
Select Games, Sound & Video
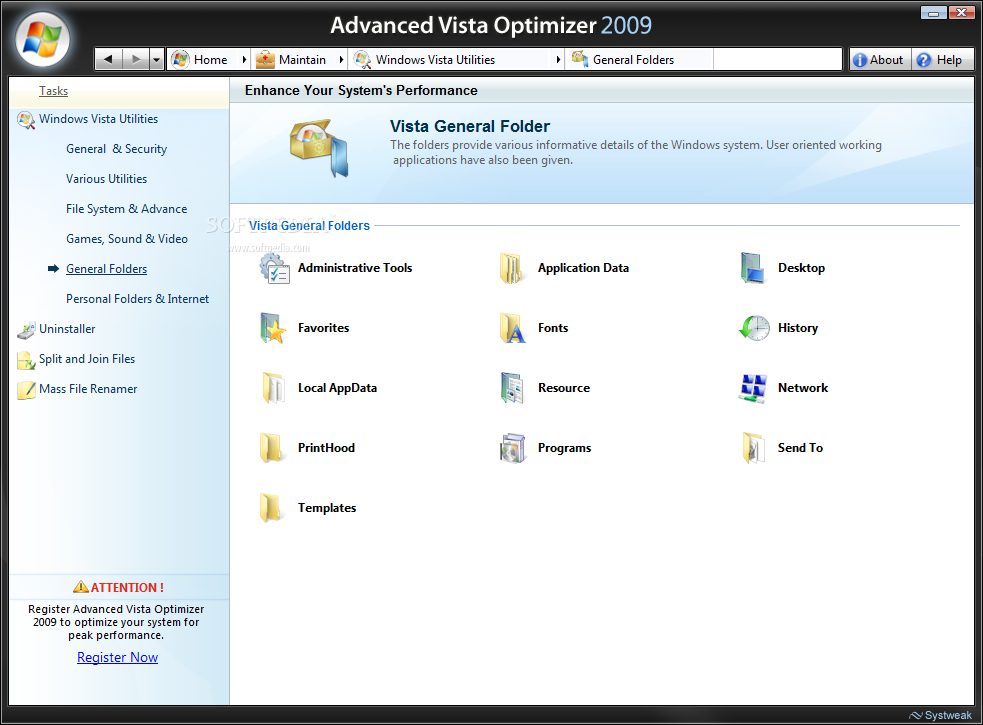[127, 239]
